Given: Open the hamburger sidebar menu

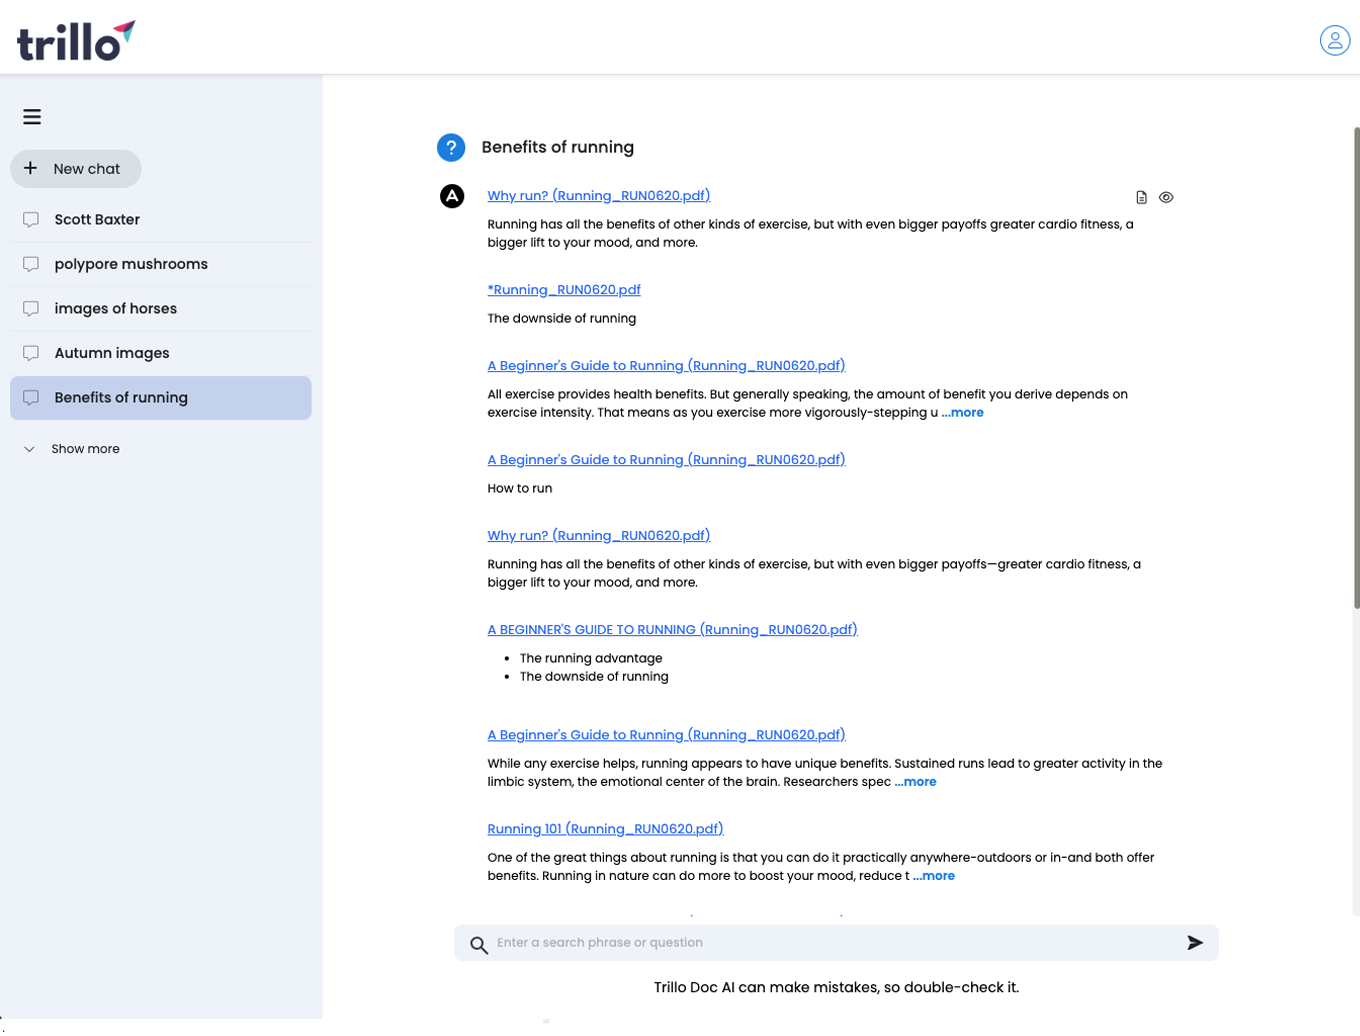Looking at the screenshot, I should 32,117.
